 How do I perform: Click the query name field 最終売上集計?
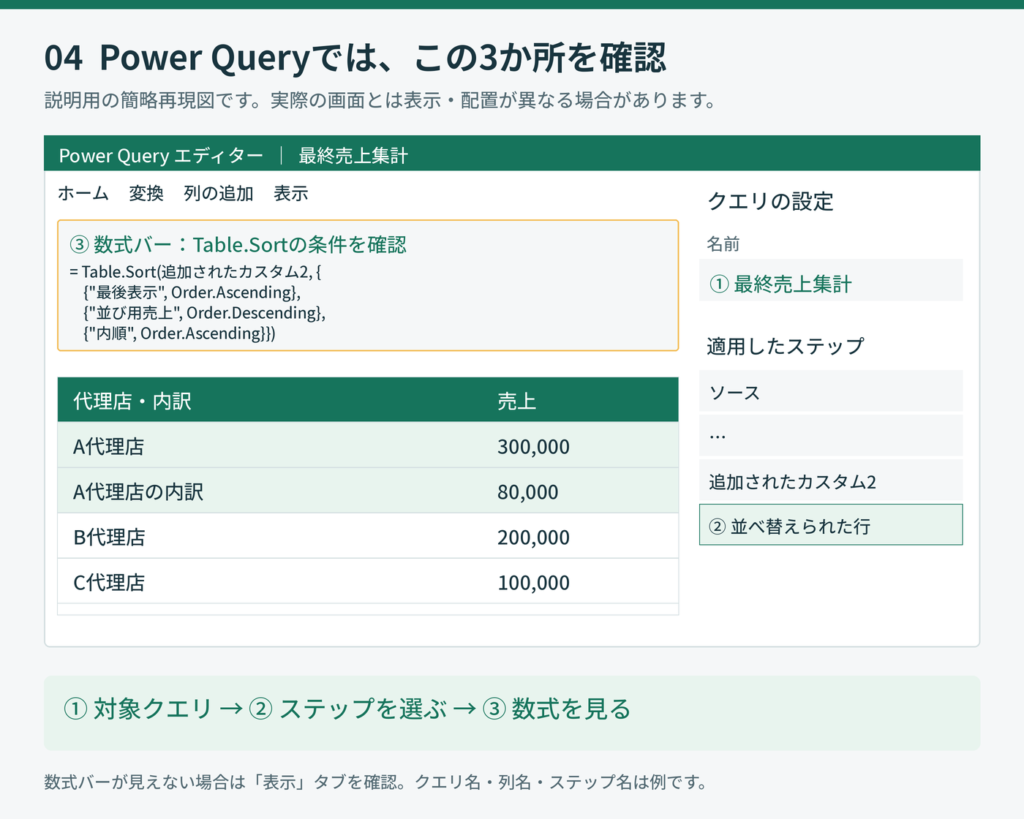click(831, 281)
